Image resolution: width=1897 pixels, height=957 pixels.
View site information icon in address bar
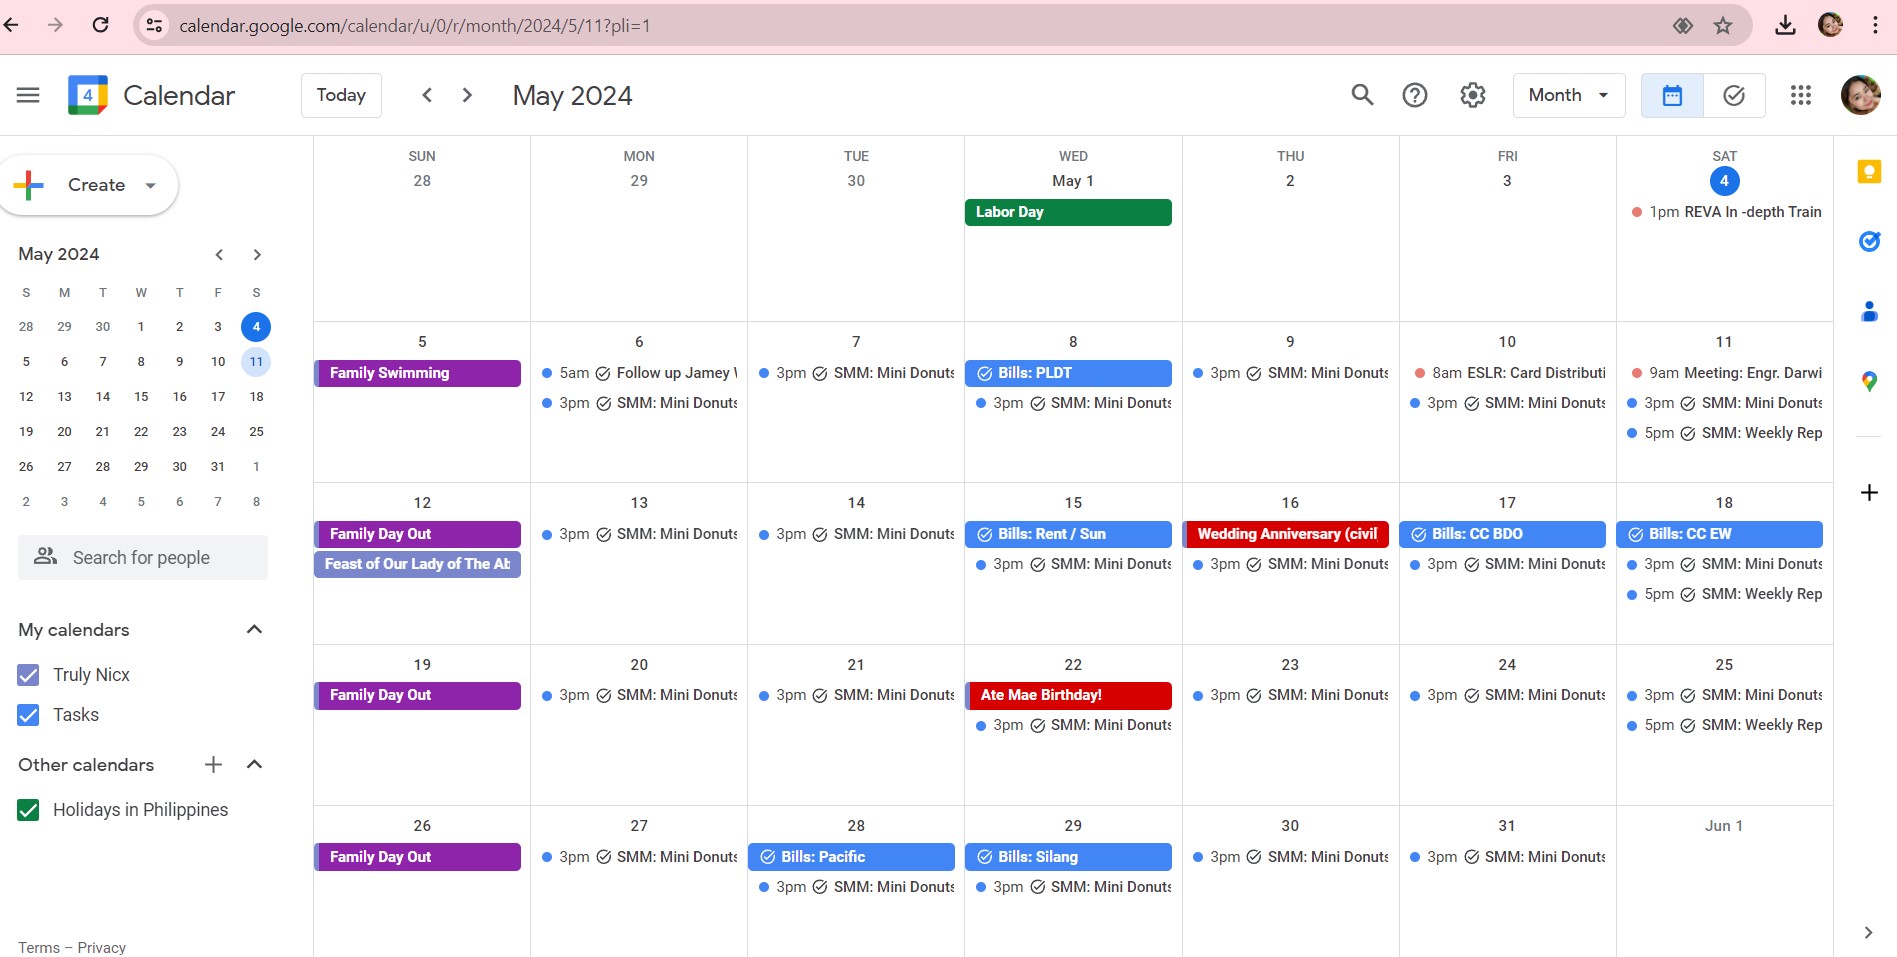[x=154, y=25]
